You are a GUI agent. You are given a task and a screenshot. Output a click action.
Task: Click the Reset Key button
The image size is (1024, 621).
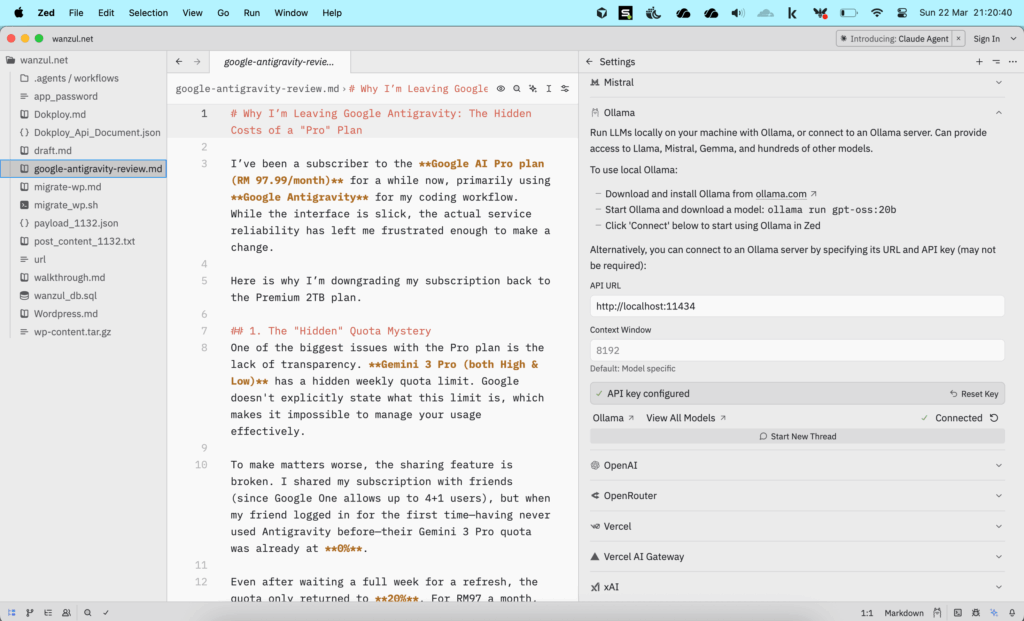coord(973,394)
